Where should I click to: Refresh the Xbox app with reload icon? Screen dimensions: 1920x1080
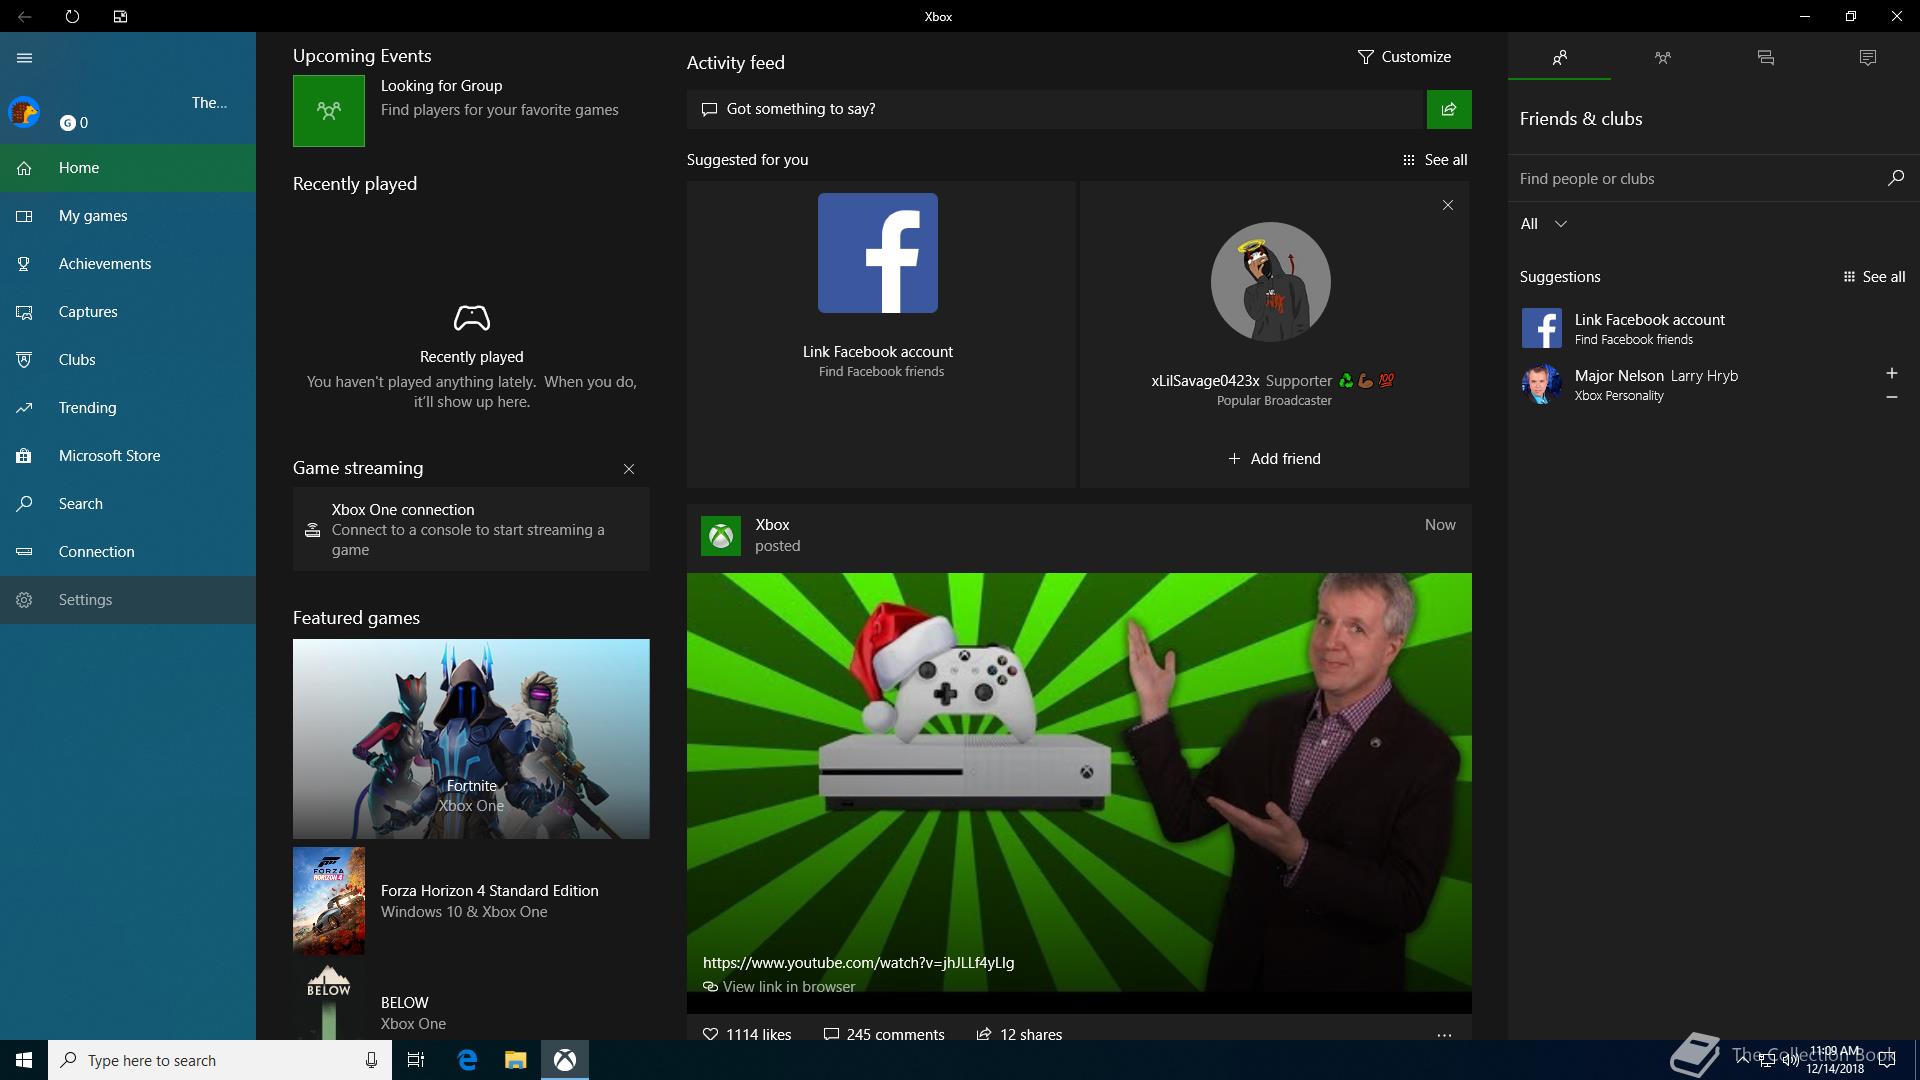tap(72, 16)
